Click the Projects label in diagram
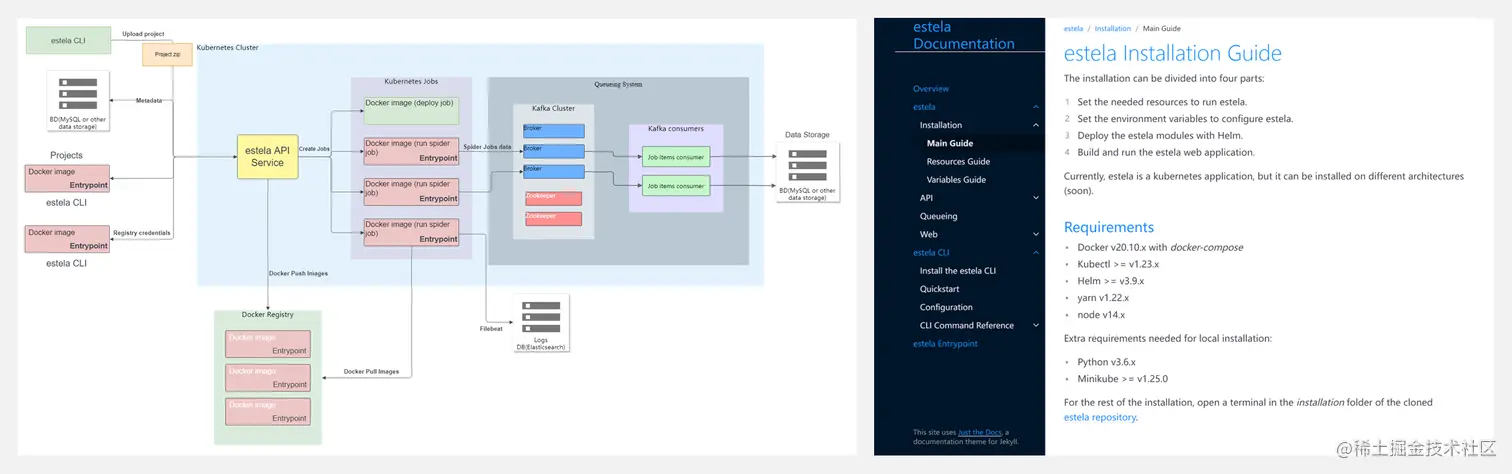Screen dimensions: 1512x474 66,155
